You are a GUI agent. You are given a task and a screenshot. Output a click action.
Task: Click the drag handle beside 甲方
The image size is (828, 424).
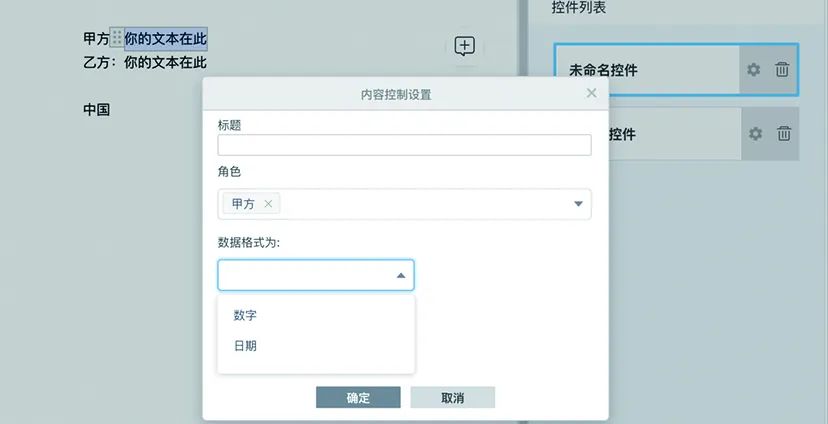point(117,38)
